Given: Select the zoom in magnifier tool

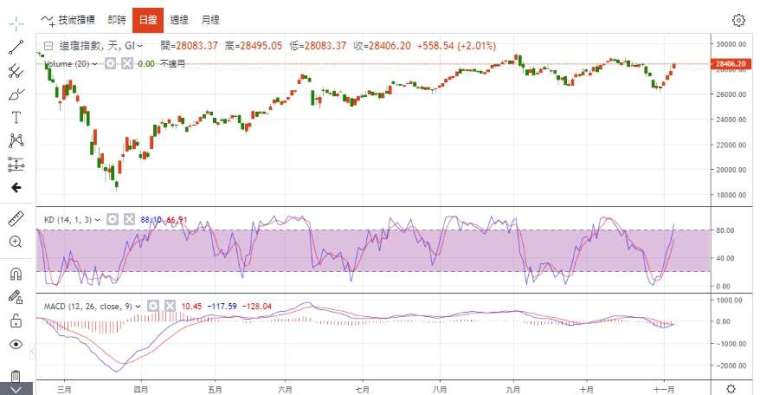Looking at the screenshot, I should (x=16, y=242).
